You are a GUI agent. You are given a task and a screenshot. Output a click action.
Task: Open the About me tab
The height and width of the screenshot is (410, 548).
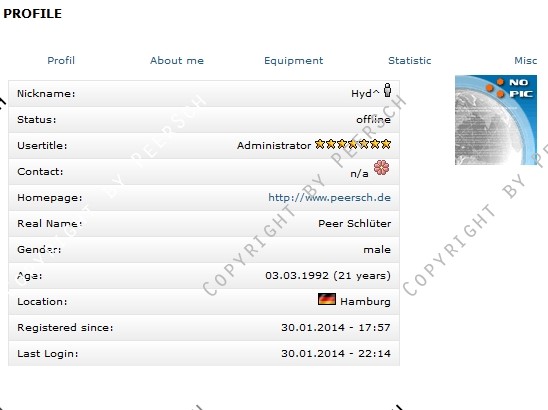point(177,60)
